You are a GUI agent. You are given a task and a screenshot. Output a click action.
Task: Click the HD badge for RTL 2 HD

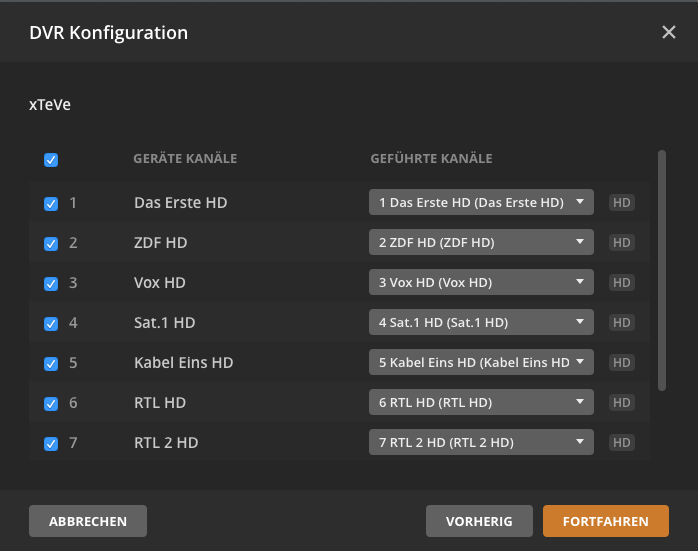pyautogui.click(x=622, y=443)
